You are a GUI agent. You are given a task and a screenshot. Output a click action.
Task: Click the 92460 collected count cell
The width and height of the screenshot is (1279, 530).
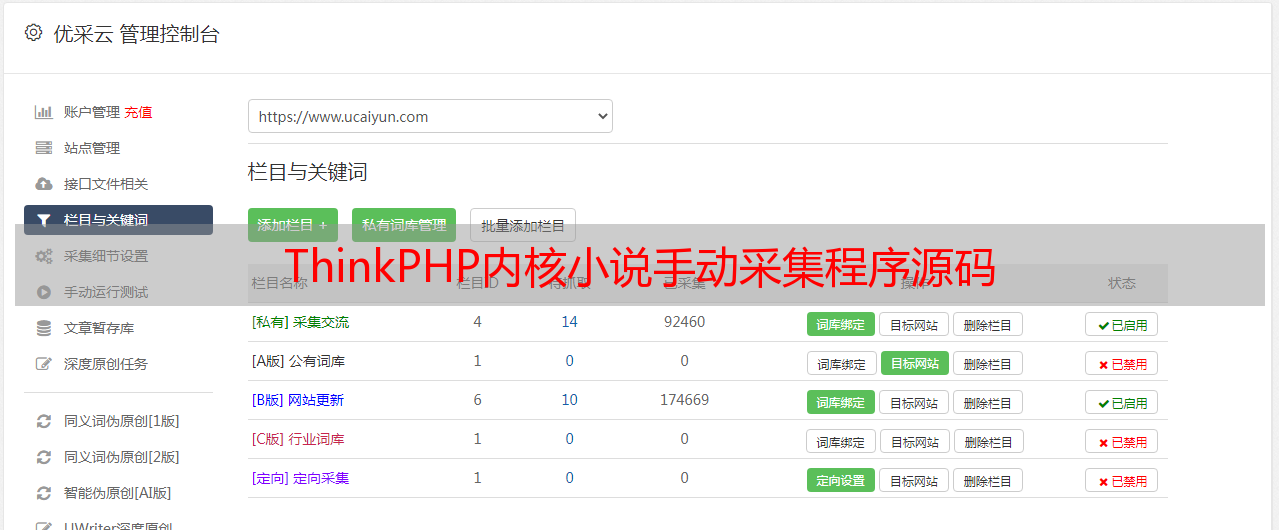click(684, 322)
